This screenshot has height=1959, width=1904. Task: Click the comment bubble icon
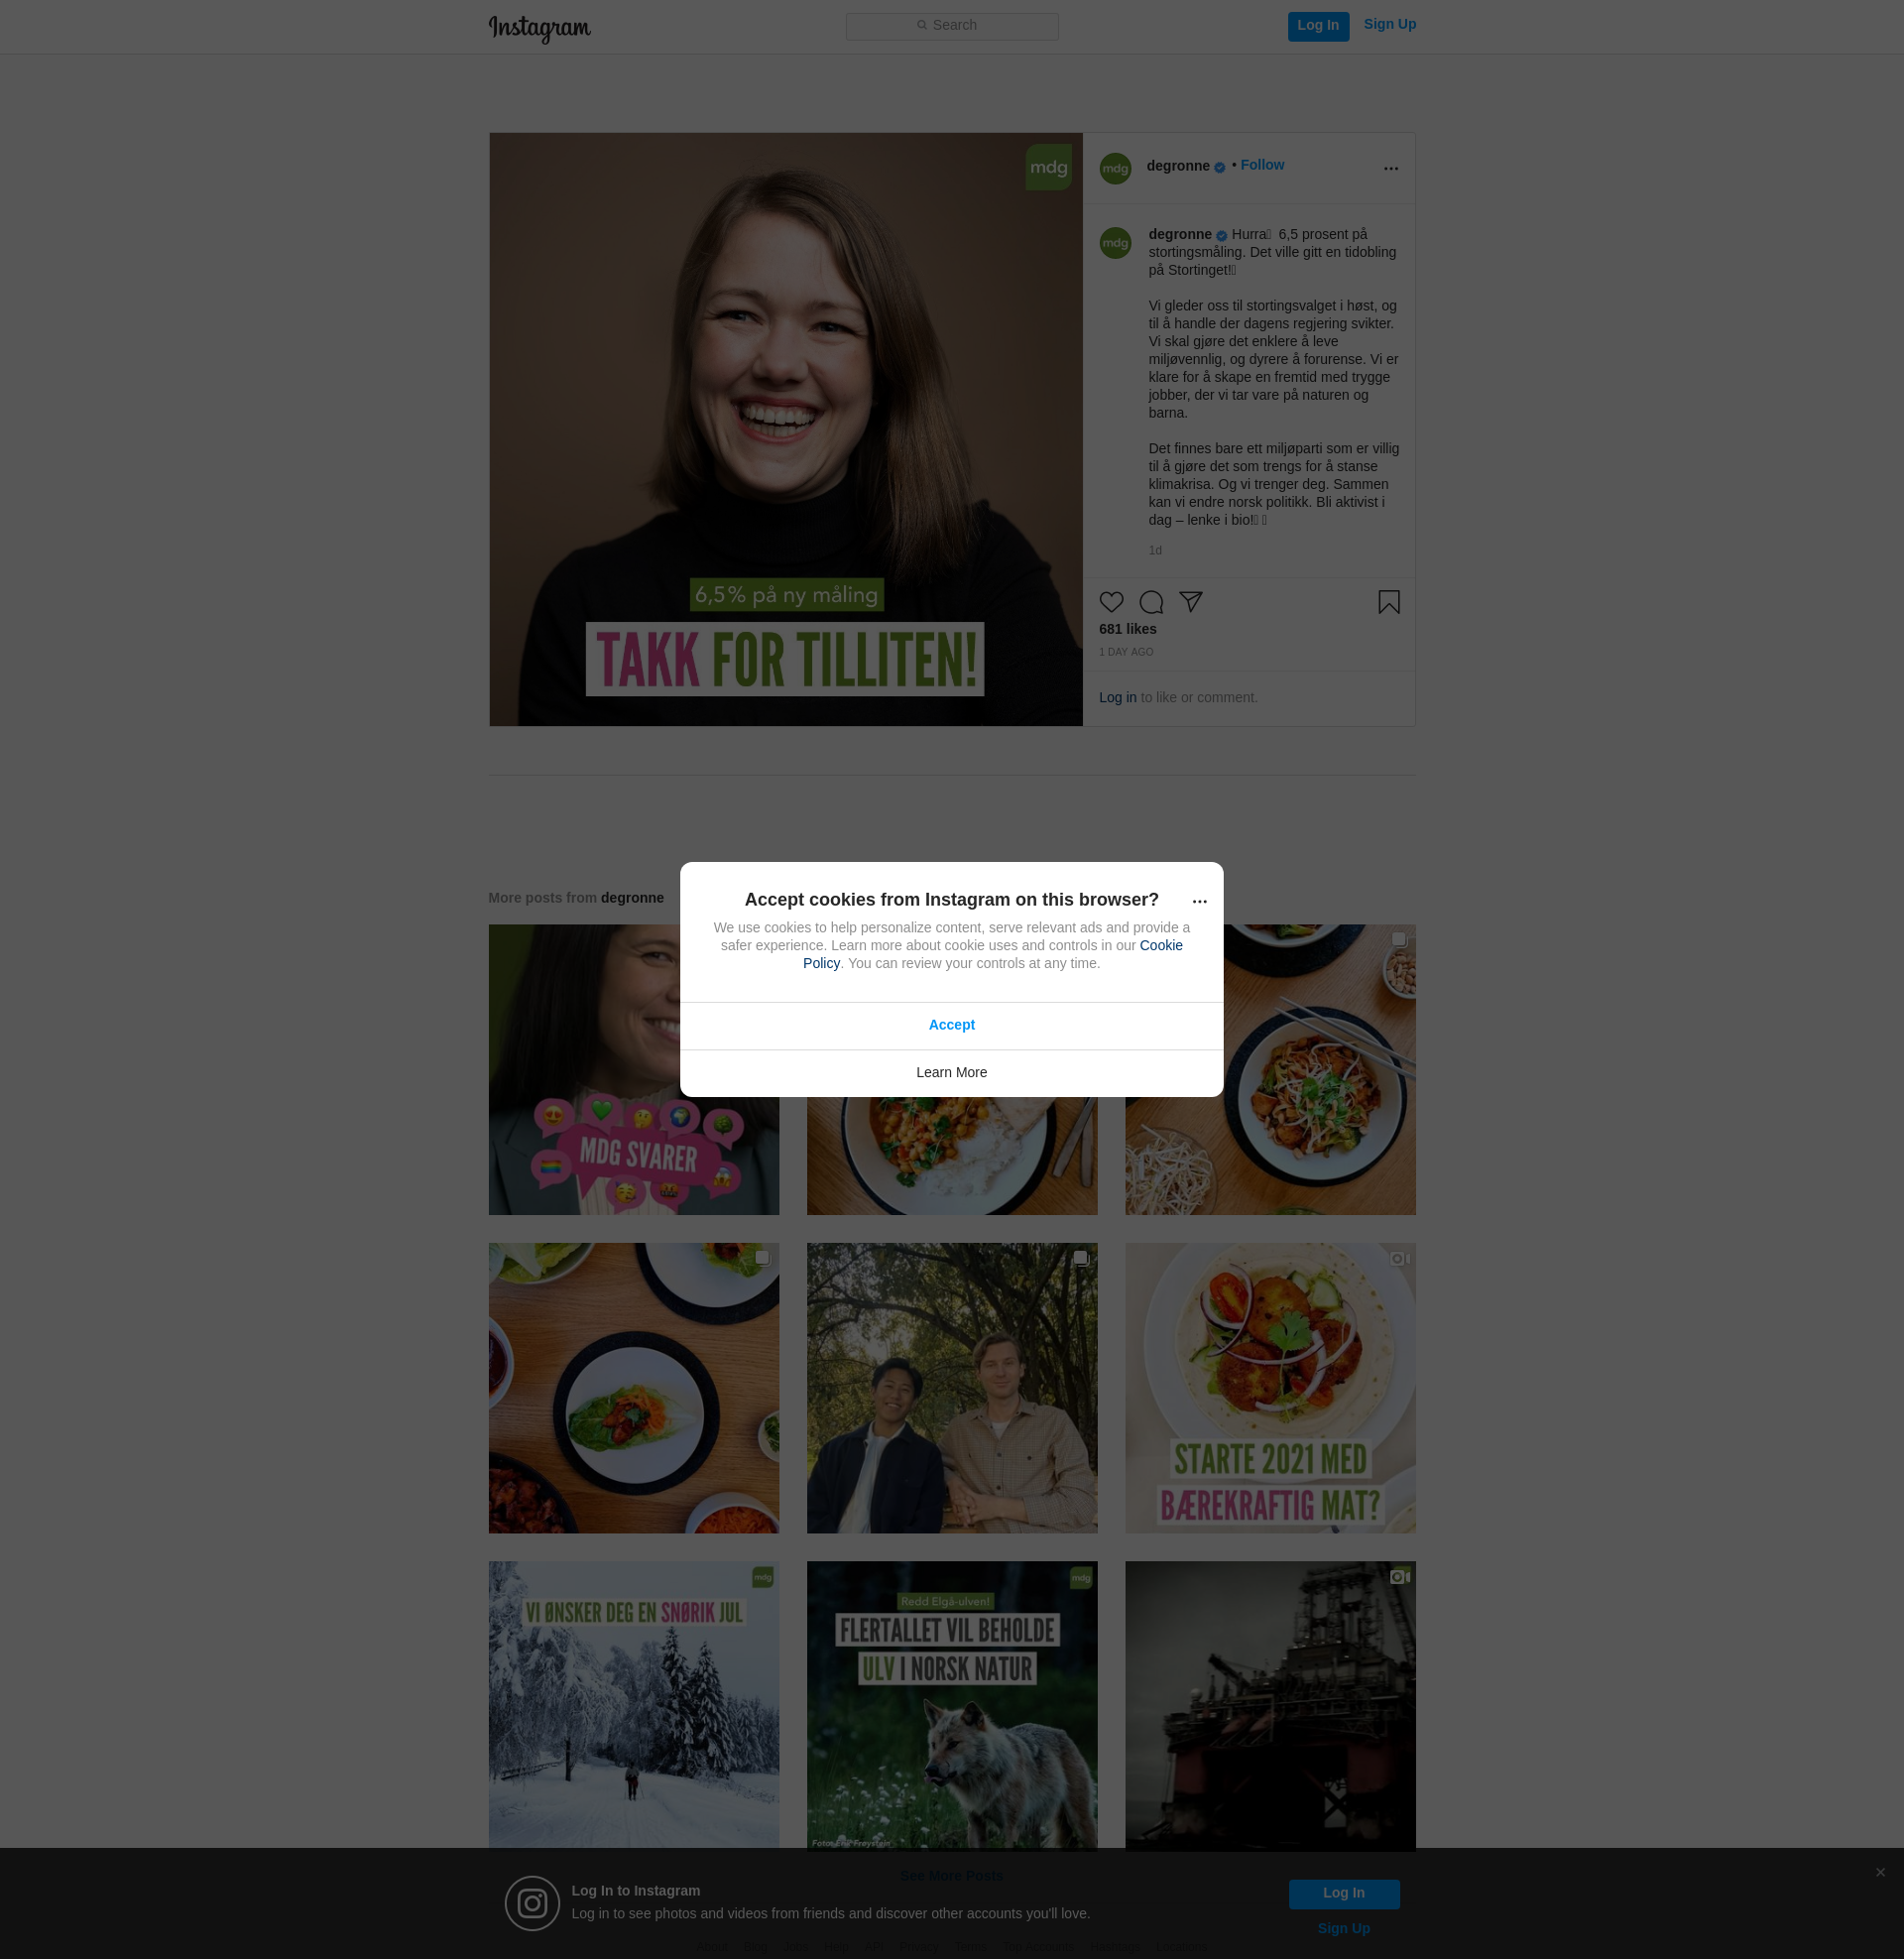(x=1151, y=602)
